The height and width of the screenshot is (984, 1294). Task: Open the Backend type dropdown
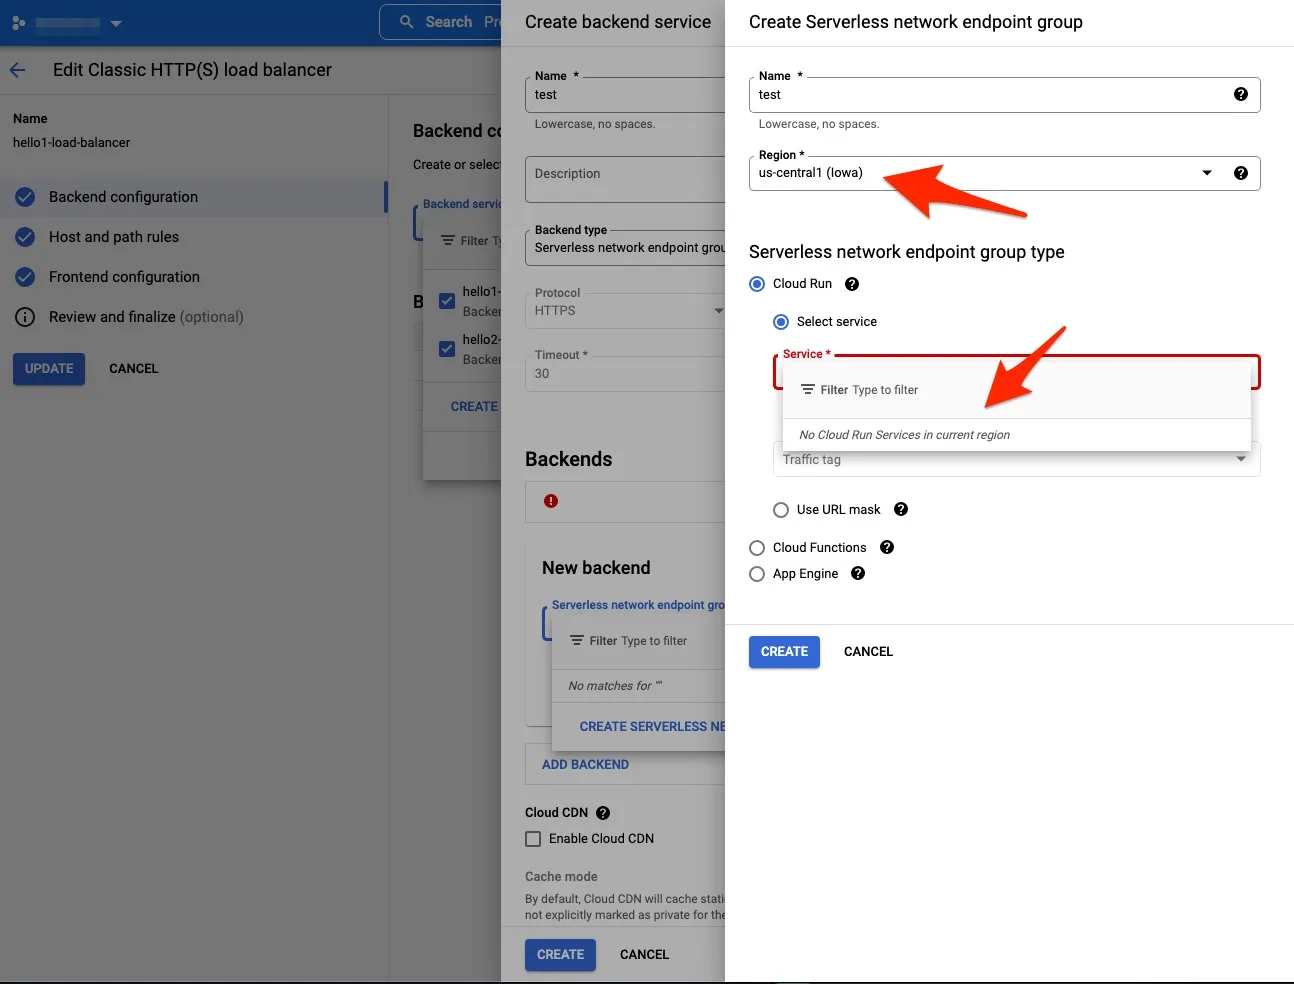(625, 248)
